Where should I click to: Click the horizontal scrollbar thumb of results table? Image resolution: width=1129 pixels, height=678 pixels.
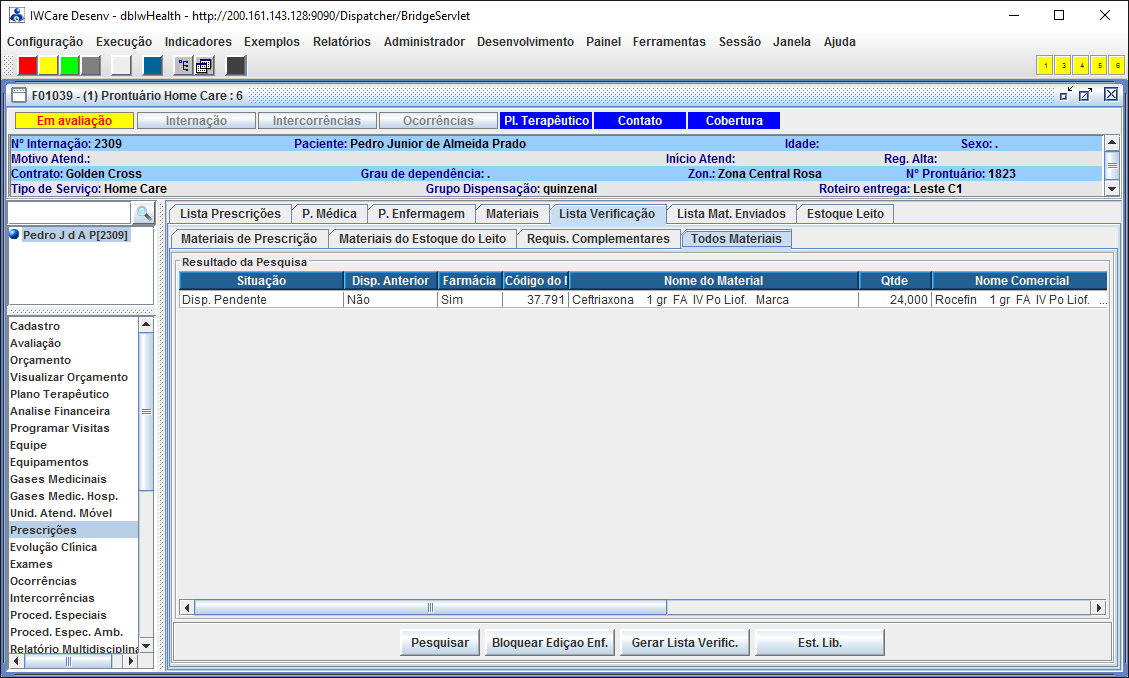431,607
